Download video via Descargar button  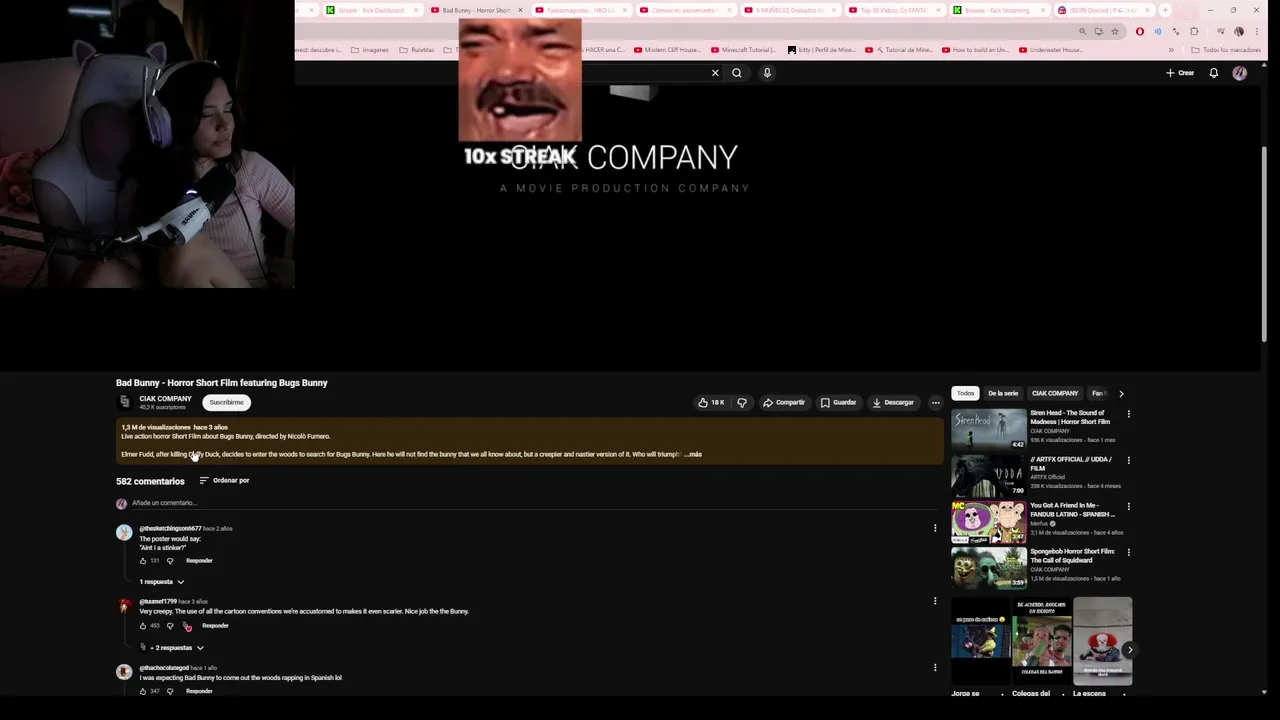(x=893, y=403)
